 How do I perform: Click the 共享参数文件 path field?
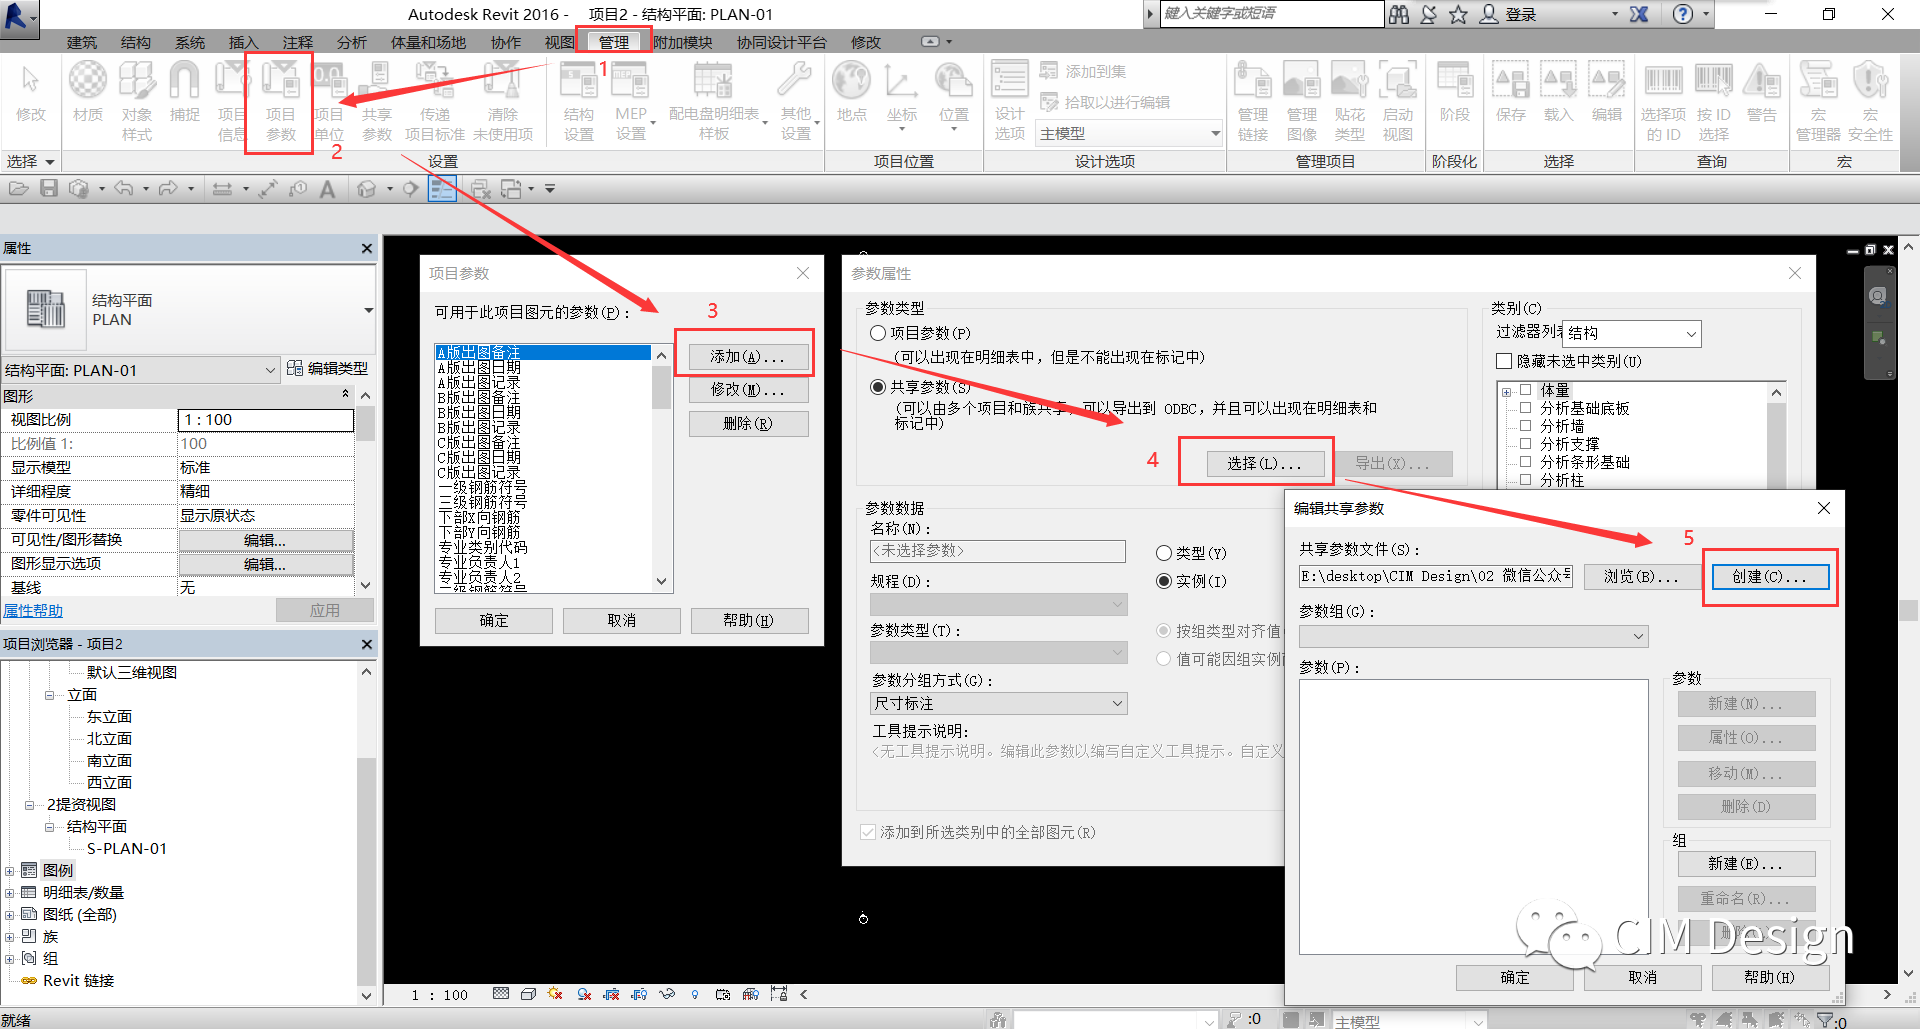[1435, 577]
